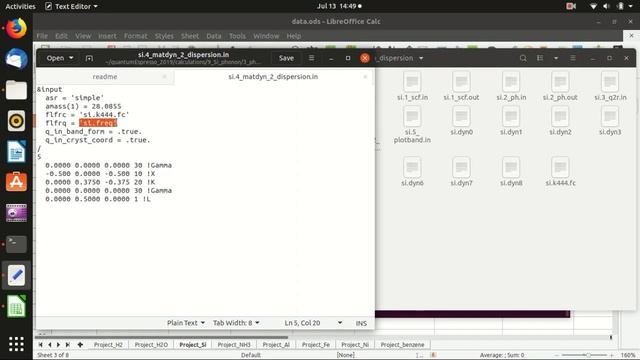
Task: Open the Plain Text language selector
Action: (185, 323)
